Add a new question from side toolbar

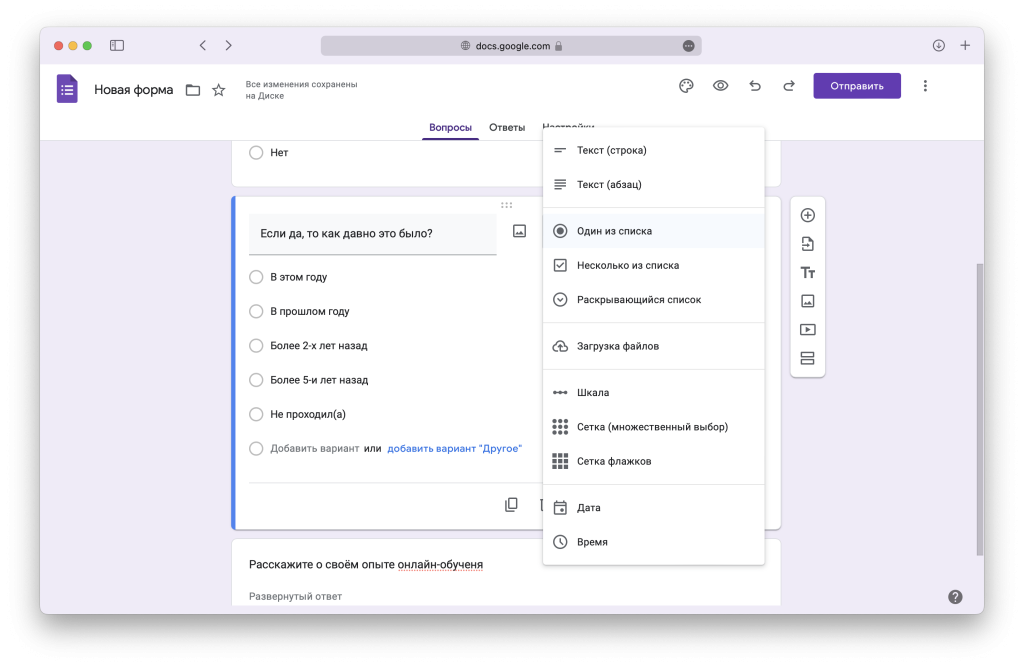[x=808, y=215]
